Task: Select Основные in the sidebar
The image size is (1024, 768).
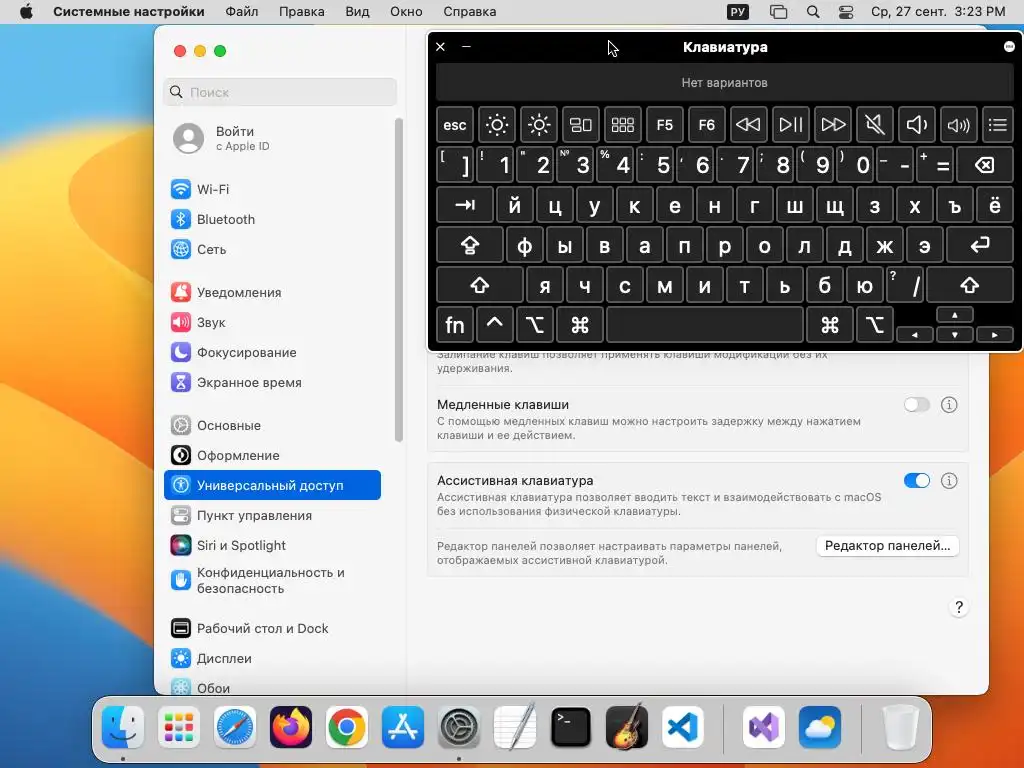Action: pyautogui.click(x=272, y=426)
